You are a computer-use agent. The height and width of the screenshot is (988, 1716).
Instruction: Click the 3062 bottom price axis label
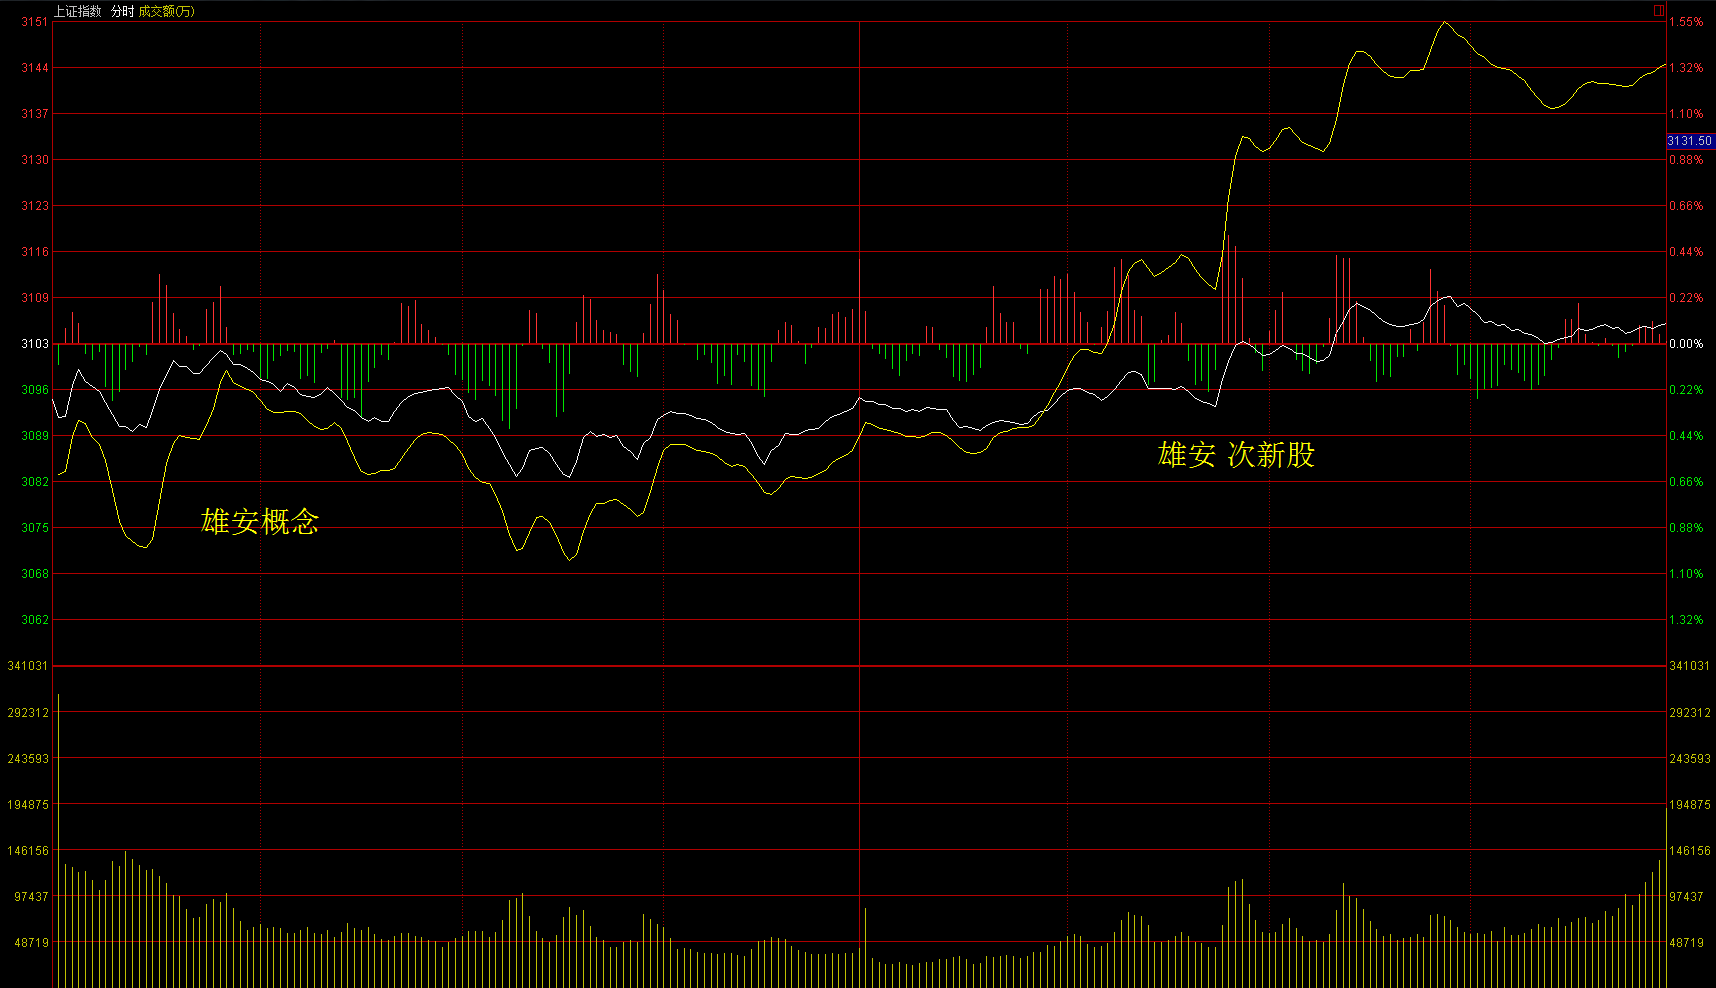point(34,620)
